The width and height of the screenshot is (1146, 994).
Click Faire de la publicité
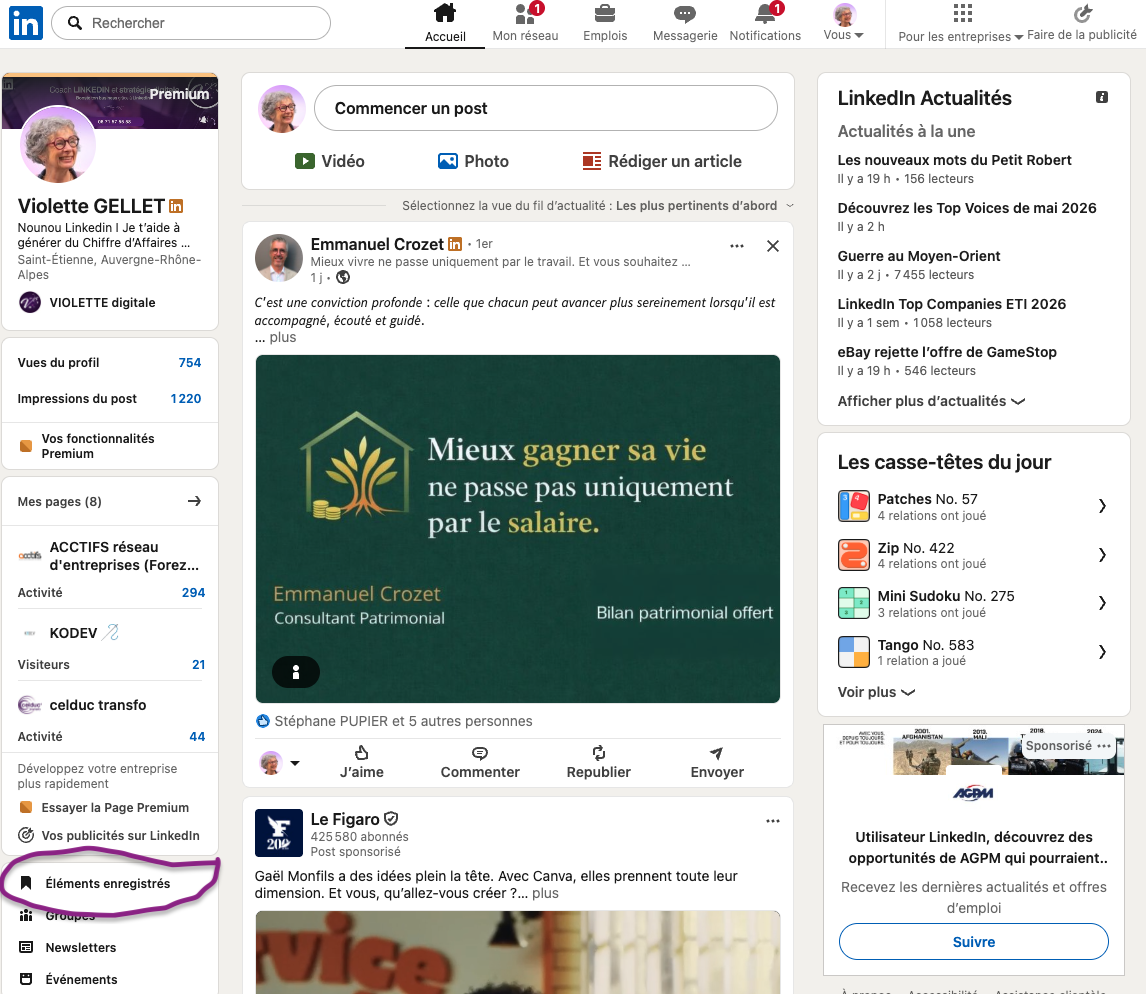(1082, 24)
